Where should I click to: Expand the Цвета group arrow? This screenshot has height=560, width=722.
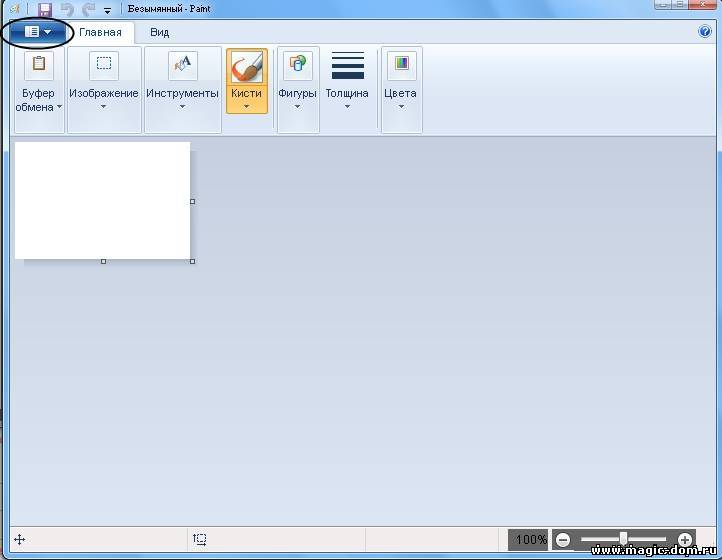[x=401, y=107]
